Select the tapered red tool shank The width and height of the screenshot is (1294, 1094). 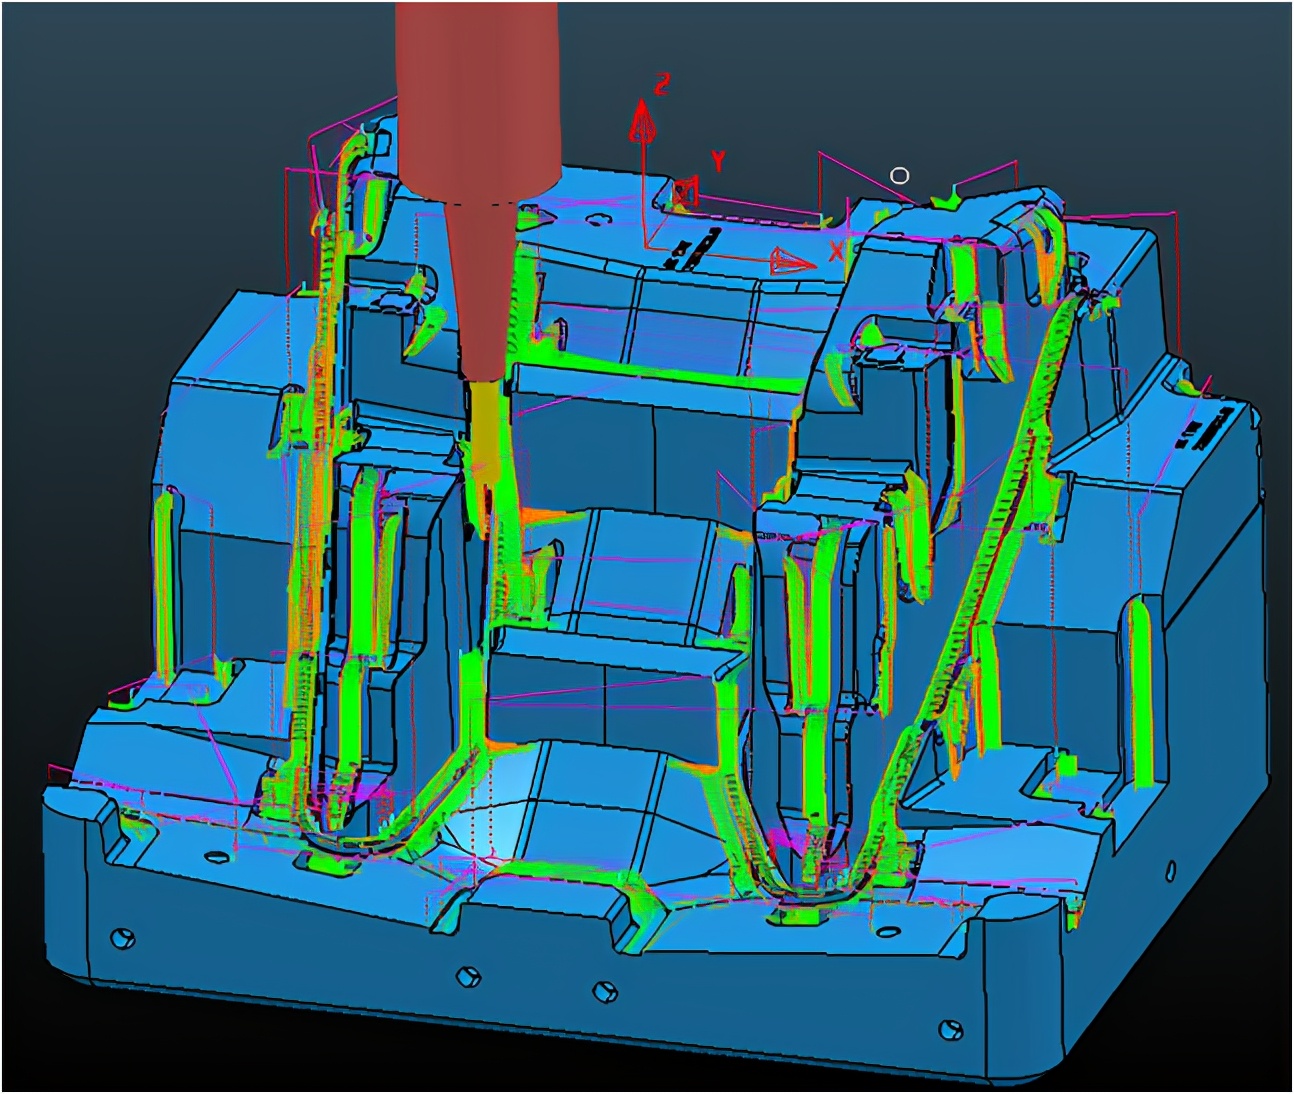480,290
